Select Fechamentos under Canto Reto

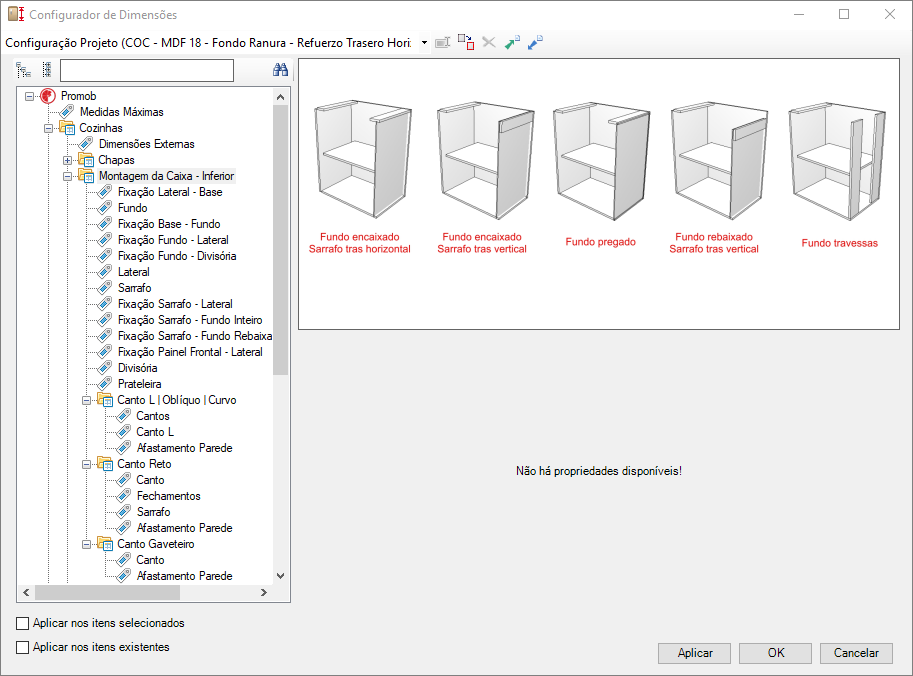click(x=168, y=496)
